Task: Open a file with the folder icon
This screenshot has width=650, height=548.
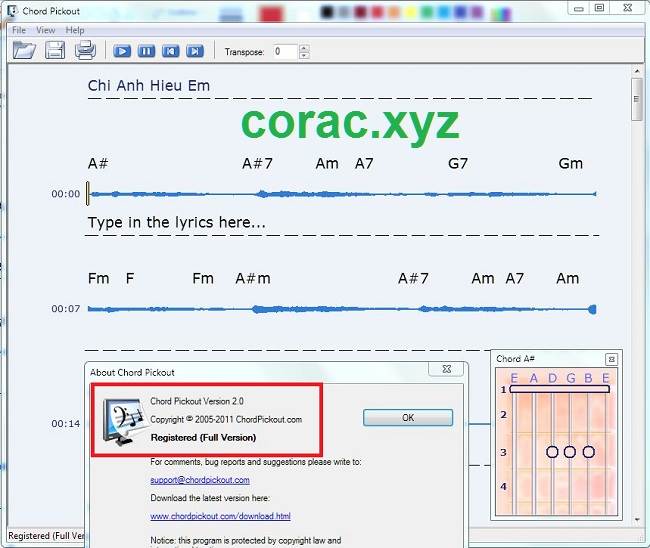Action: point(24,51)
